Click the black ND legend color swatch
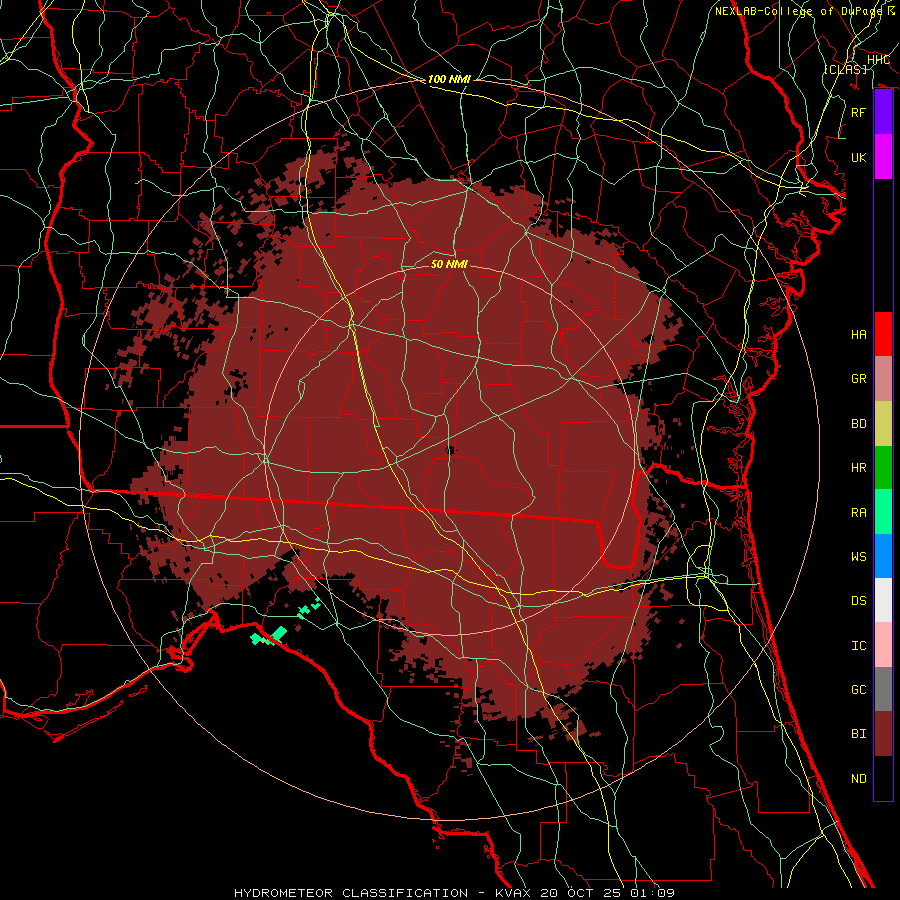The width and height of the screenshot is (900, 900). [883, 778]
